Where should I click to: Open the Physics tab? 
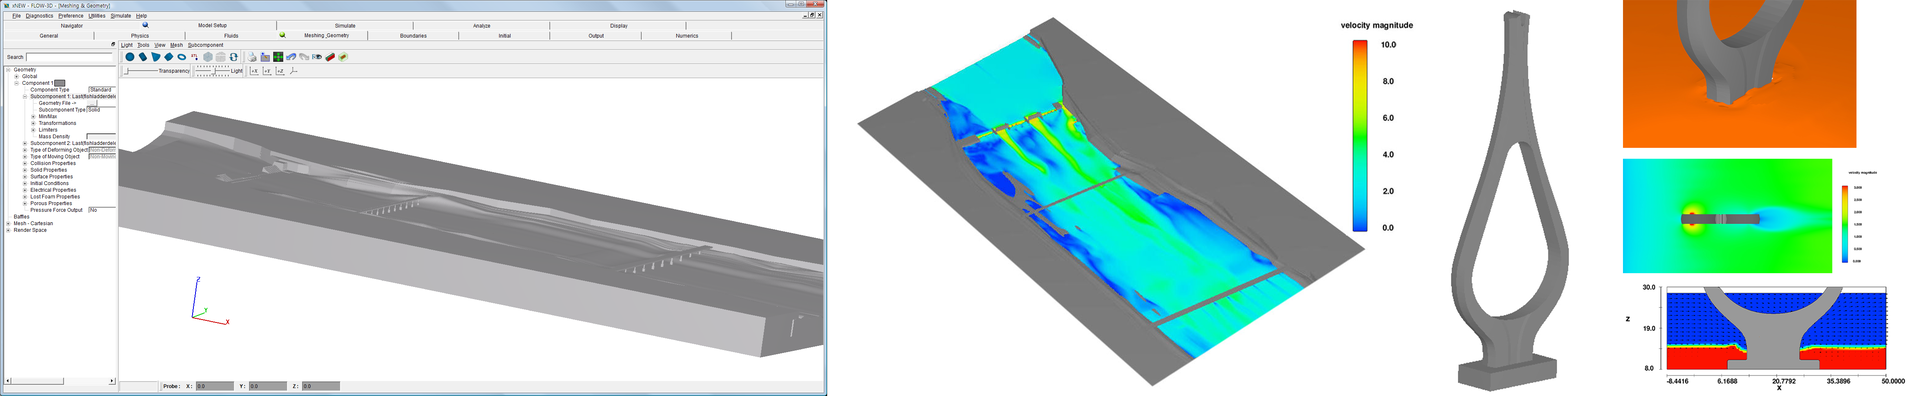pos(140,35)
